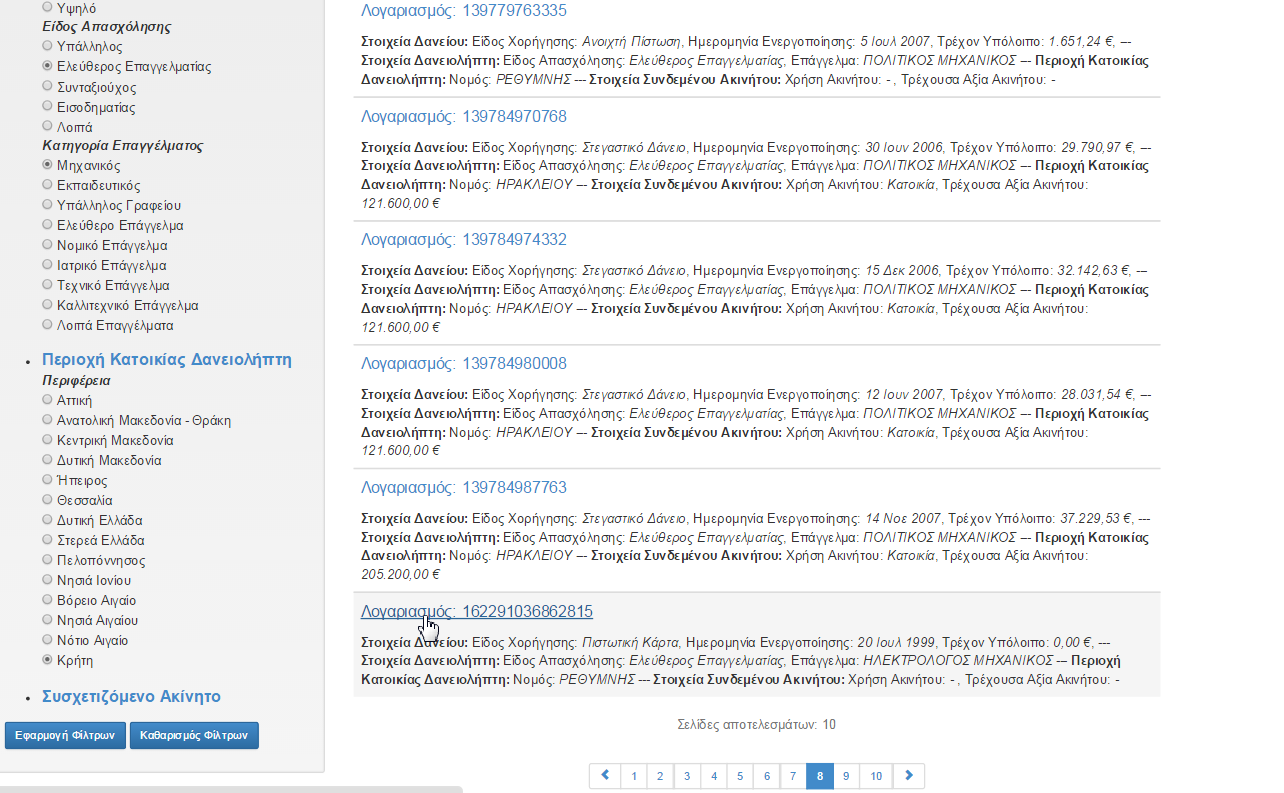Go to results page 9
Image resolution: width=1284 pixels, height=793 pixels.
click(x=846, y=776)
